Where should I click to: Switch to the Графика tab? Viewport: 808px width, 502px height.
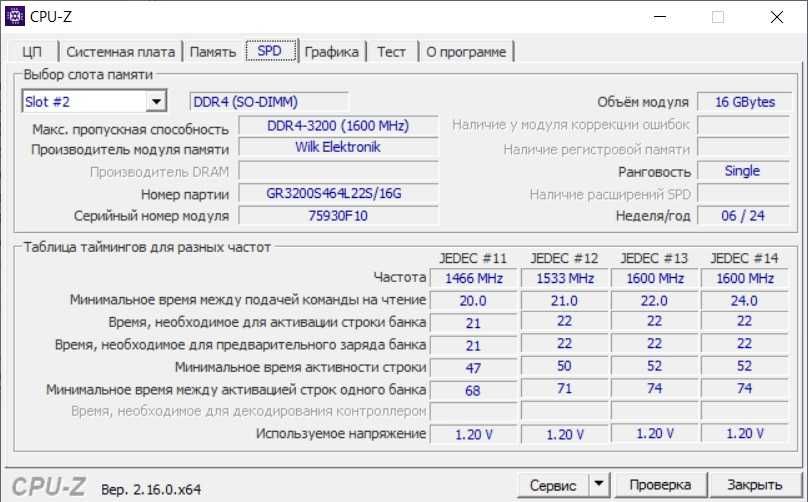(x=331, y=52)
